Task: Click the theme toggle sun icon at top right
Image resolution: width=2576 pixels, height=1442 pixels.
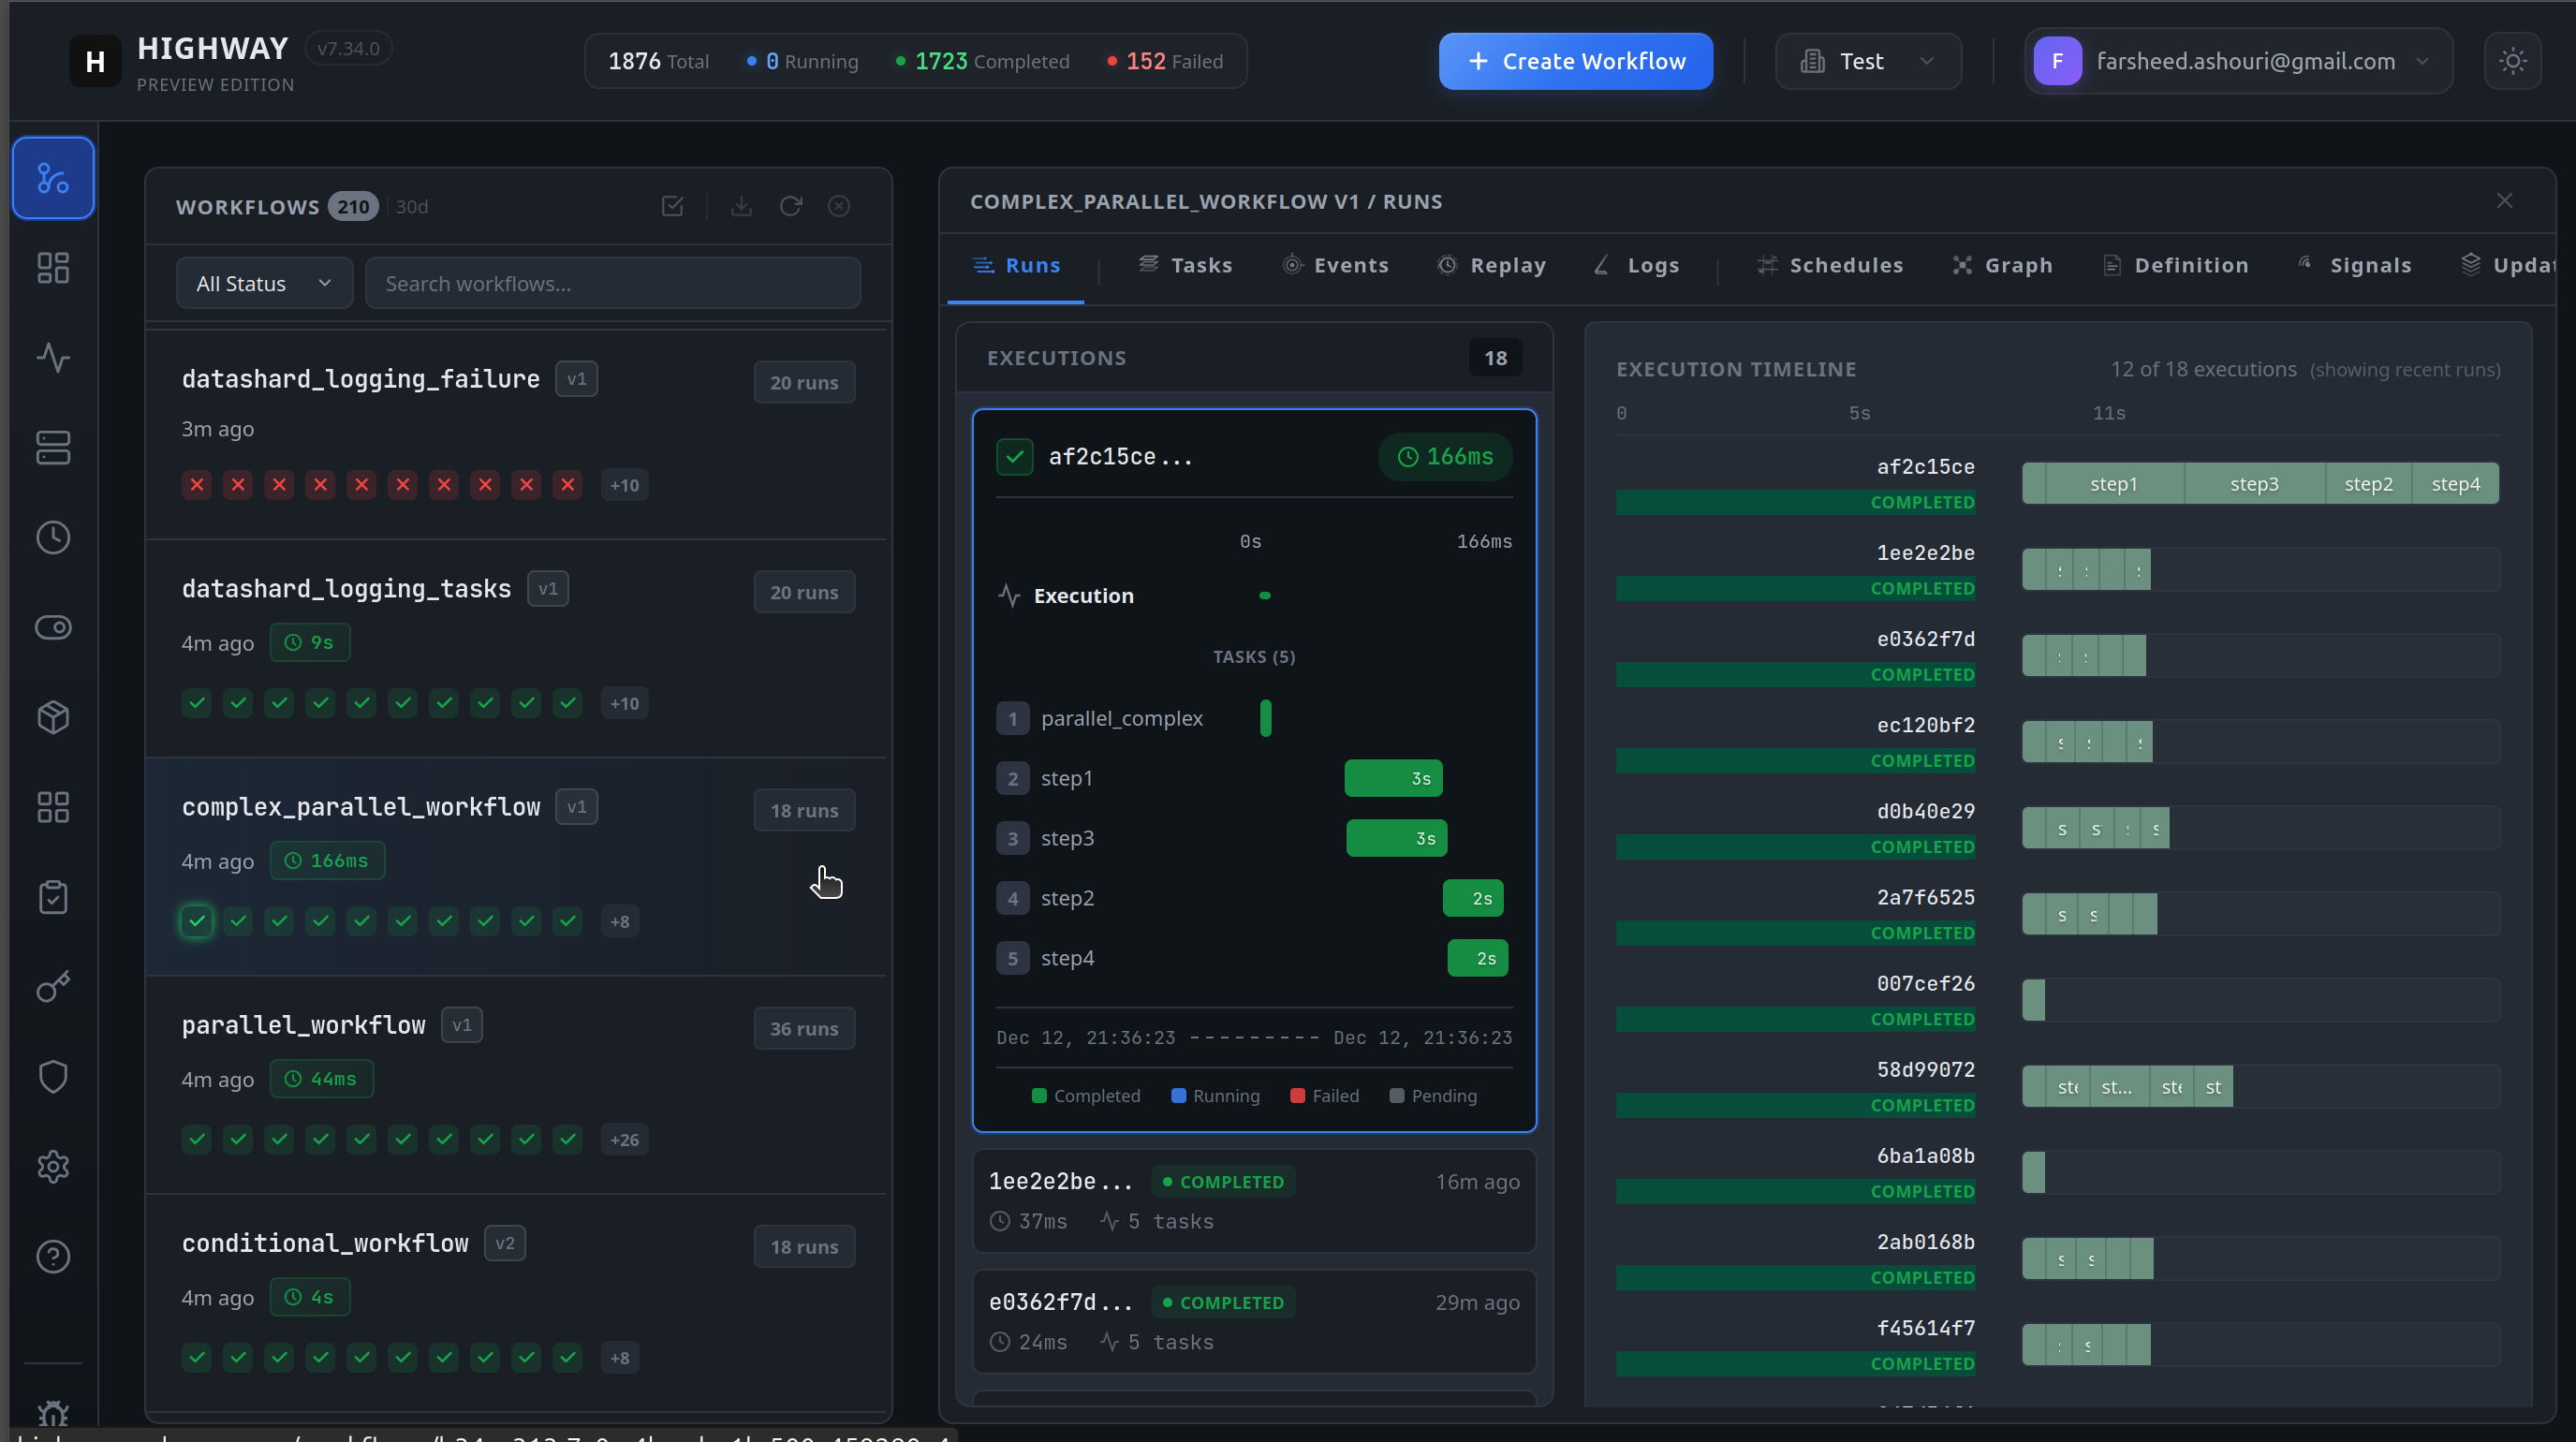Action: click(2513, 60)
